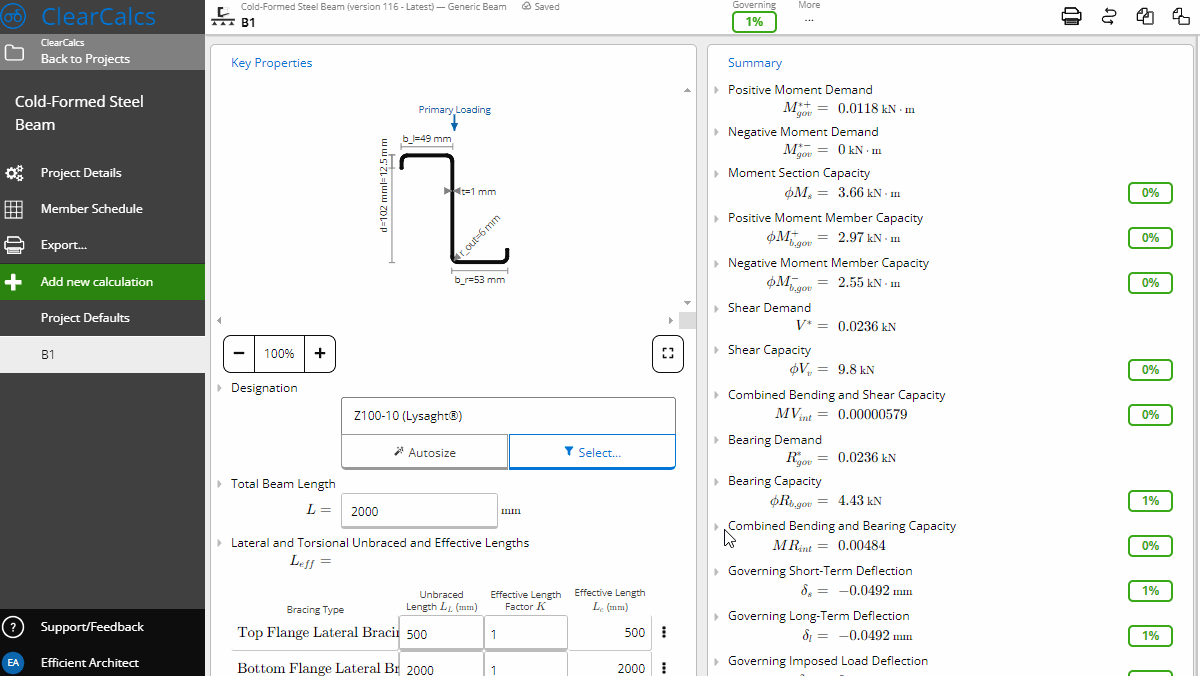Zoom in diagram with plus button
Screen dimensions: 1200x676
click(320, 353)
